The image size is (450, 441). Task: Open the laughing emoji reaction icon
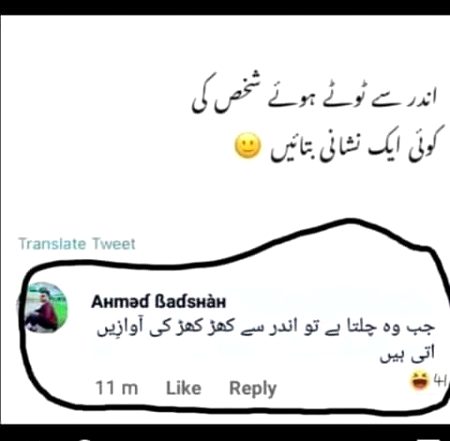point(419,381)
